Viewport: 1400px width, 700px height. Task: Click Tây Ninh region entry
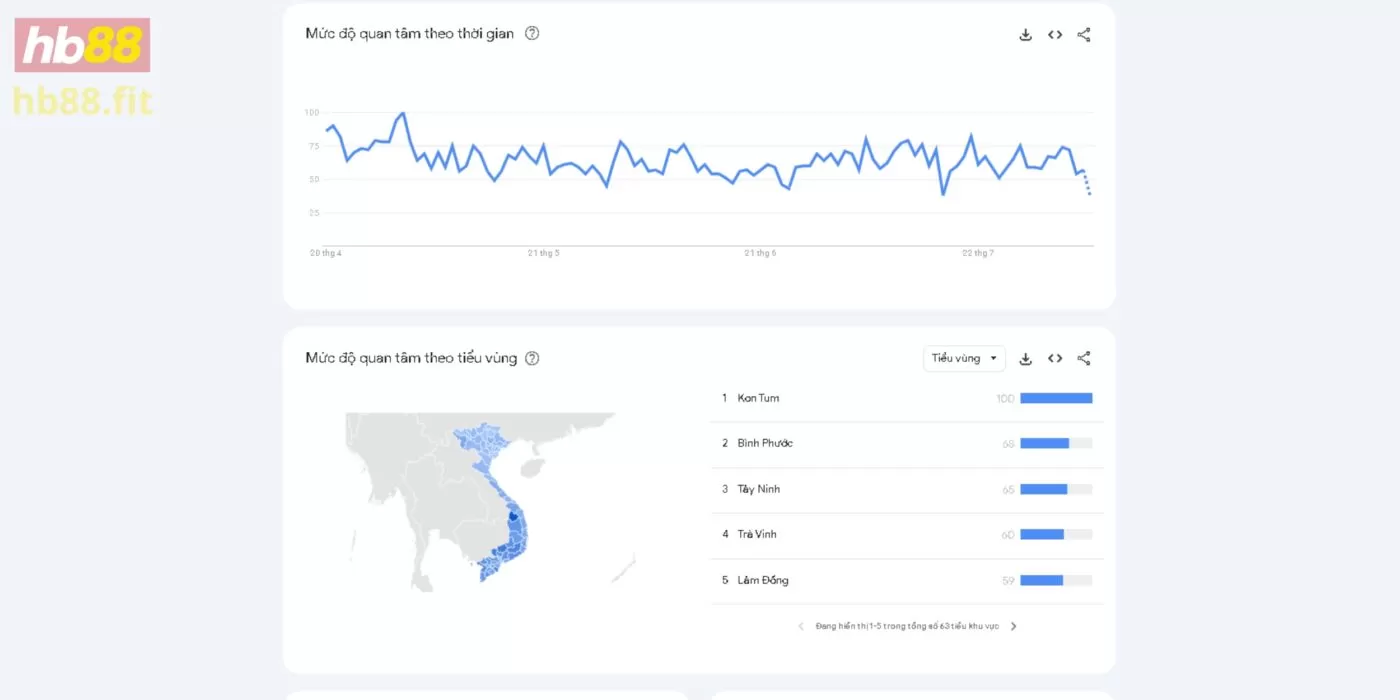(758, 489)
